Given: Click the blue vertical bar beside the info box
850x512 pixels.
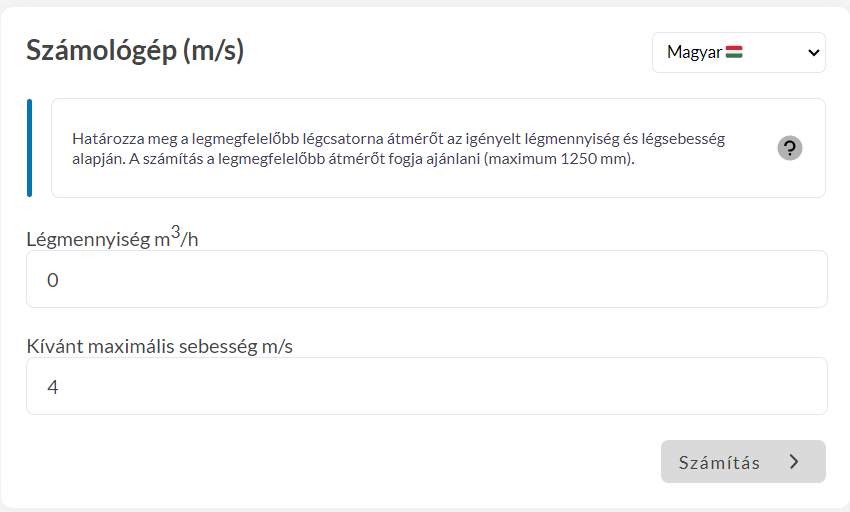Looking at the screenshot, I should coord(30,147).
